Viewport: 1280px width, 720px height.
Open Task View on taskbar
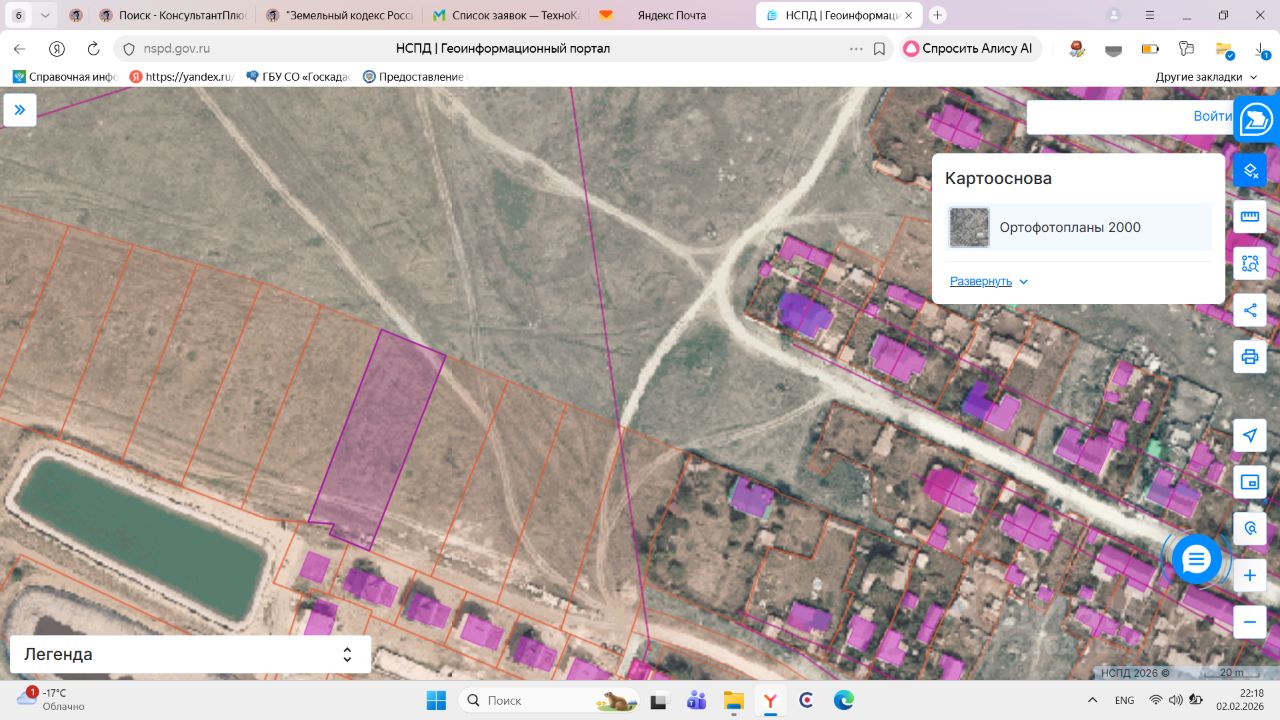(660, 700)
